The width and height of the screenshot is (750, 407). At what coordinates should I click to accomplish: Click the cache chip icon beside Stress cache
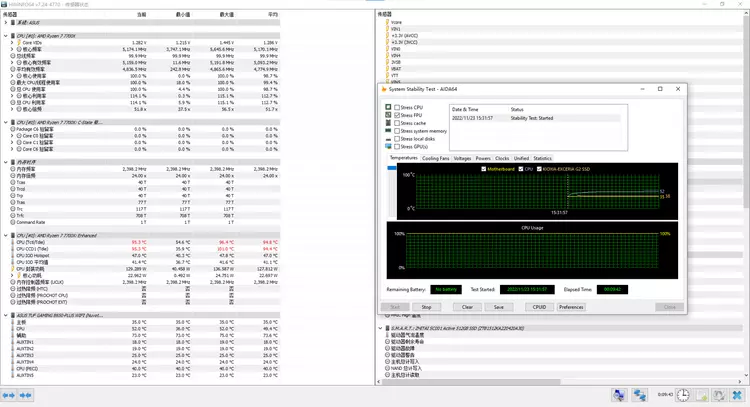[388, 123]
